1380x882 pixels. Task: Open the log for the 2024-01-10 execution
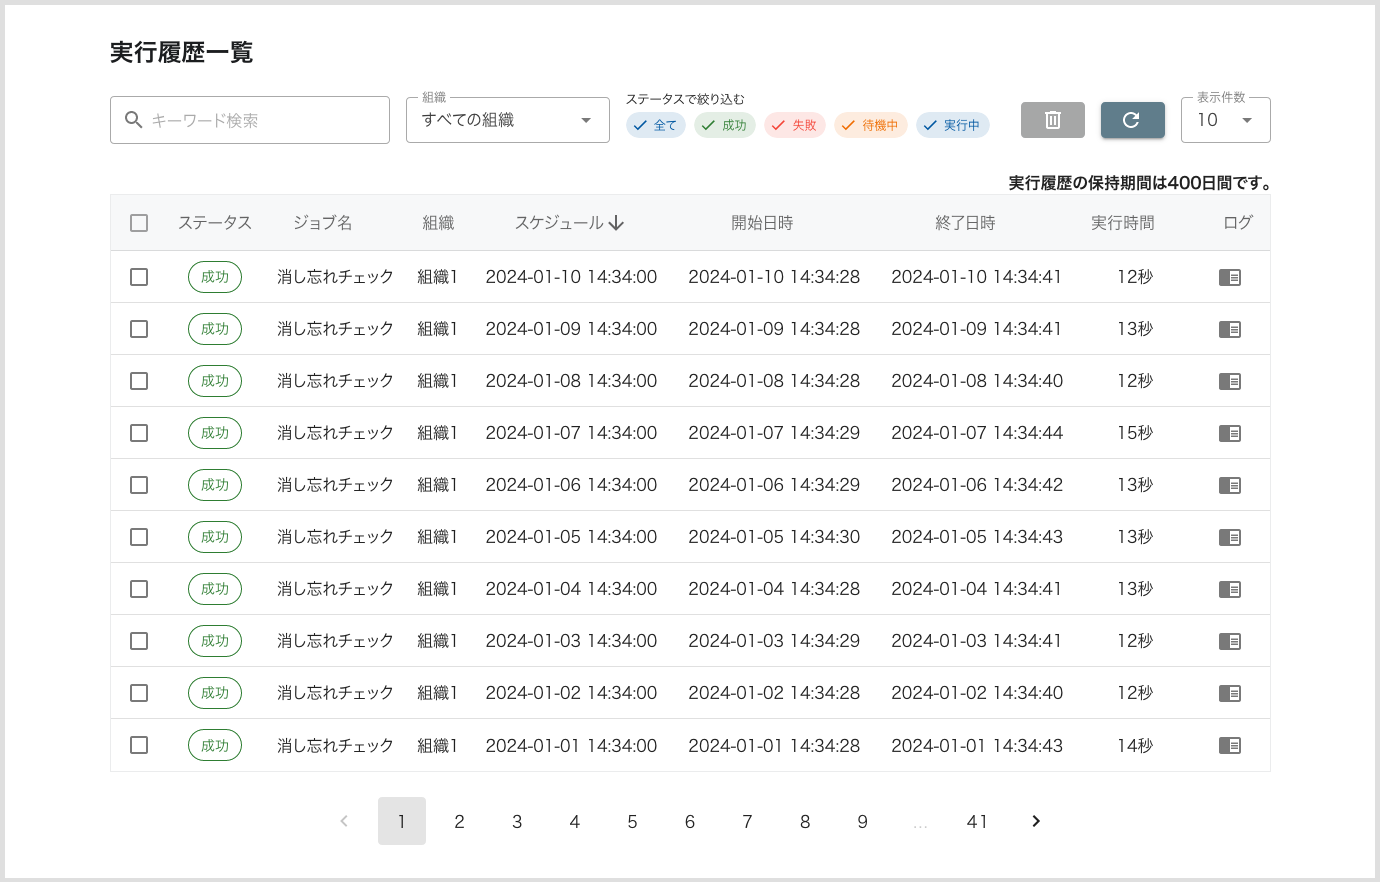pyautogui.click(x=1229, y=276)
